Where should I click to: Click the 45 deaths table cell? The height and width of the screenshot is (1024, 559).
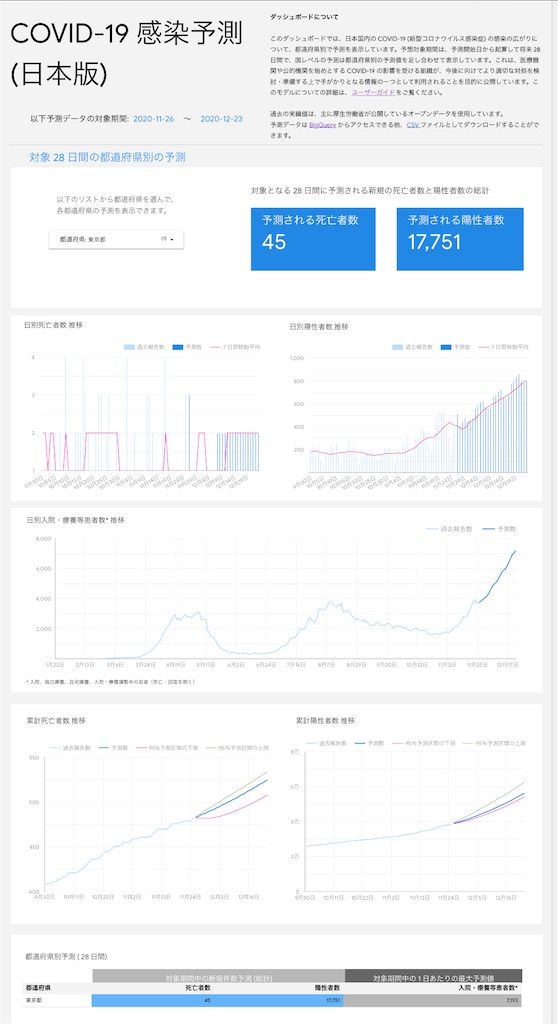(x=208, y=1000)
